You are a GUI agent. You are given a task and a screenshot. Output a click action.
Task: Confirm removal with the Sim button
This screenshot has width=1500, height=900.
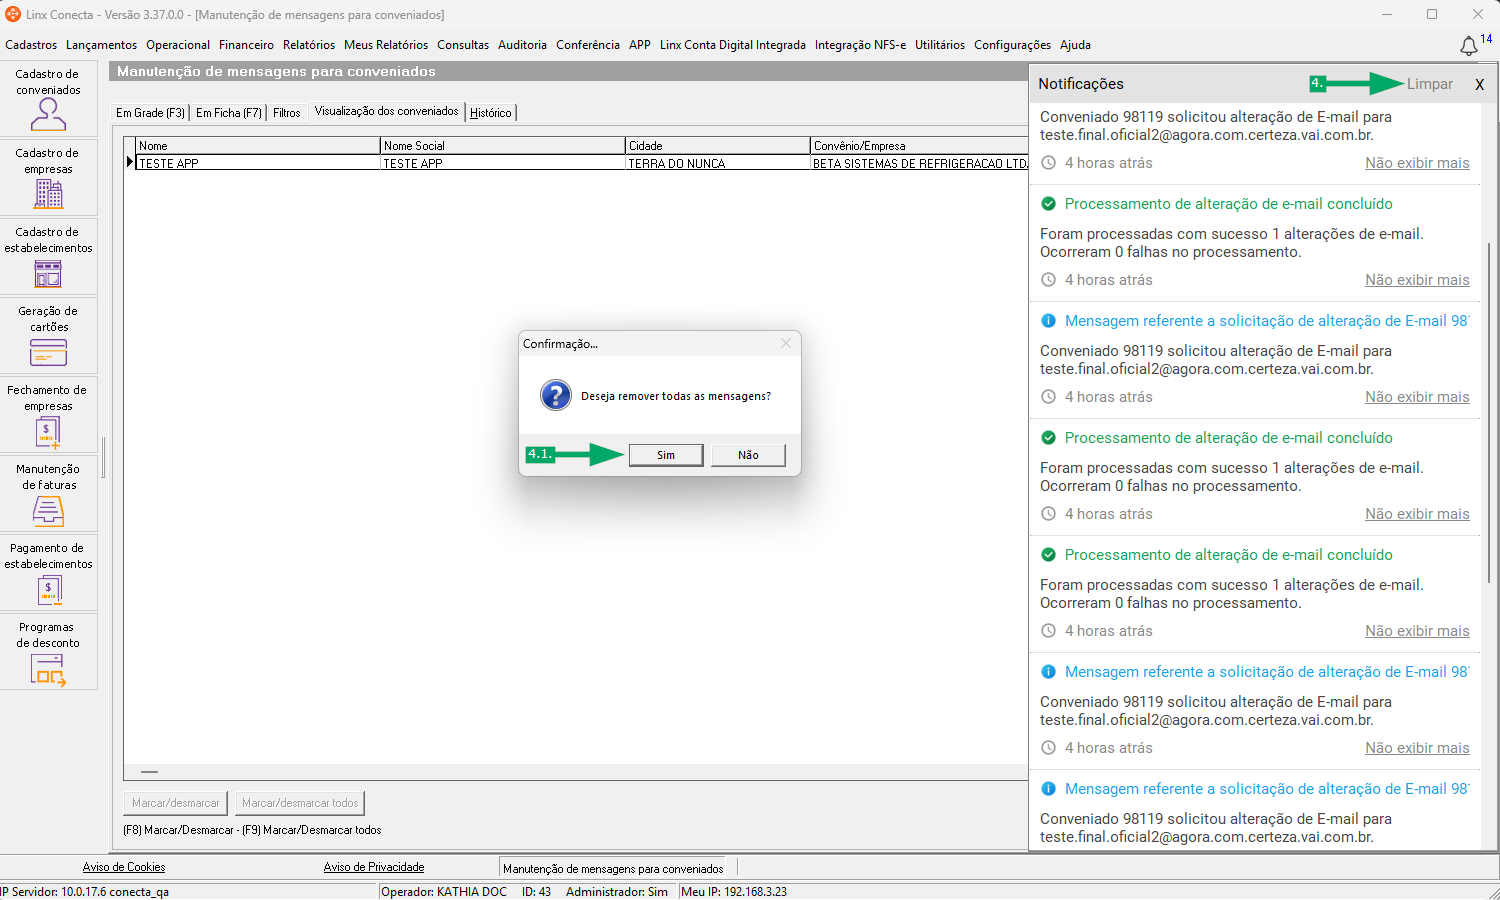[x=666, y=455]
